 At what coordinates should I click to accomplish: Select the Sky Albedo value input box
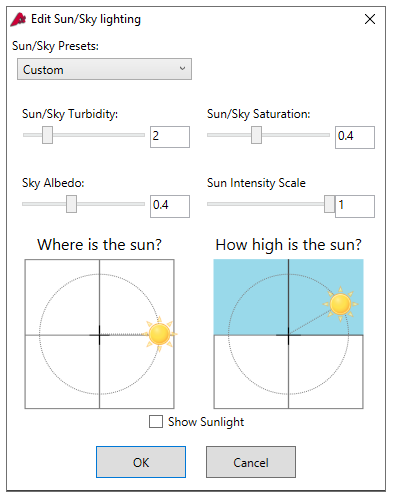[x=170, y=206]
